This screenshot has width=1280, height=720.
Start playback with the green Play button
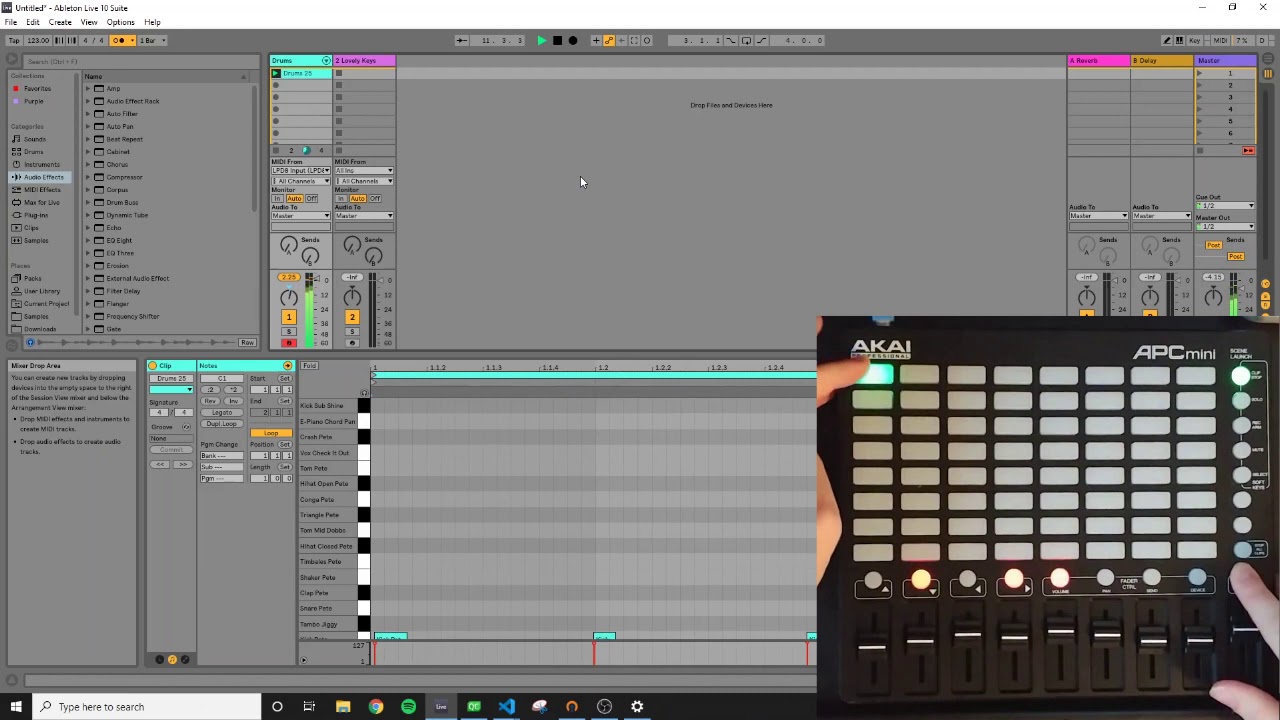pos(541,40)
